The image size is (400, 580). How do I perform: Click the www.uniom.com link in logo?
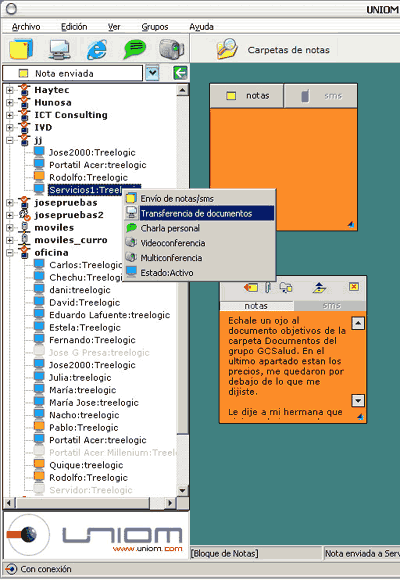pos(148,549)
